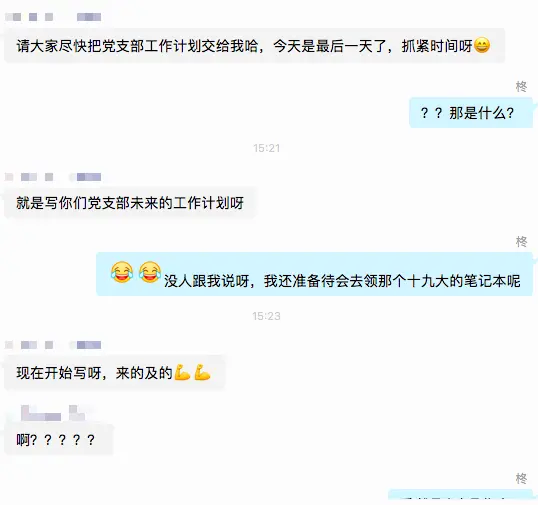
Task: Click the first laughing-crying emoji
Action: 122,272
